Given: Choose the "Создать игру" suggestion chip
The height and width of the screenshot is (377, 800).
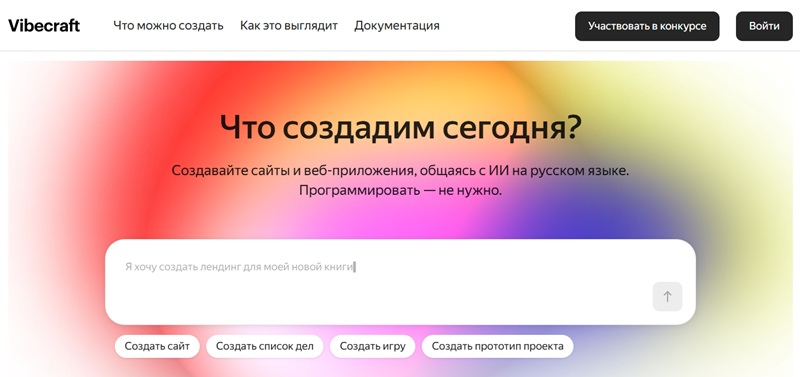Looking at the screenshot, I should point(372,346).
